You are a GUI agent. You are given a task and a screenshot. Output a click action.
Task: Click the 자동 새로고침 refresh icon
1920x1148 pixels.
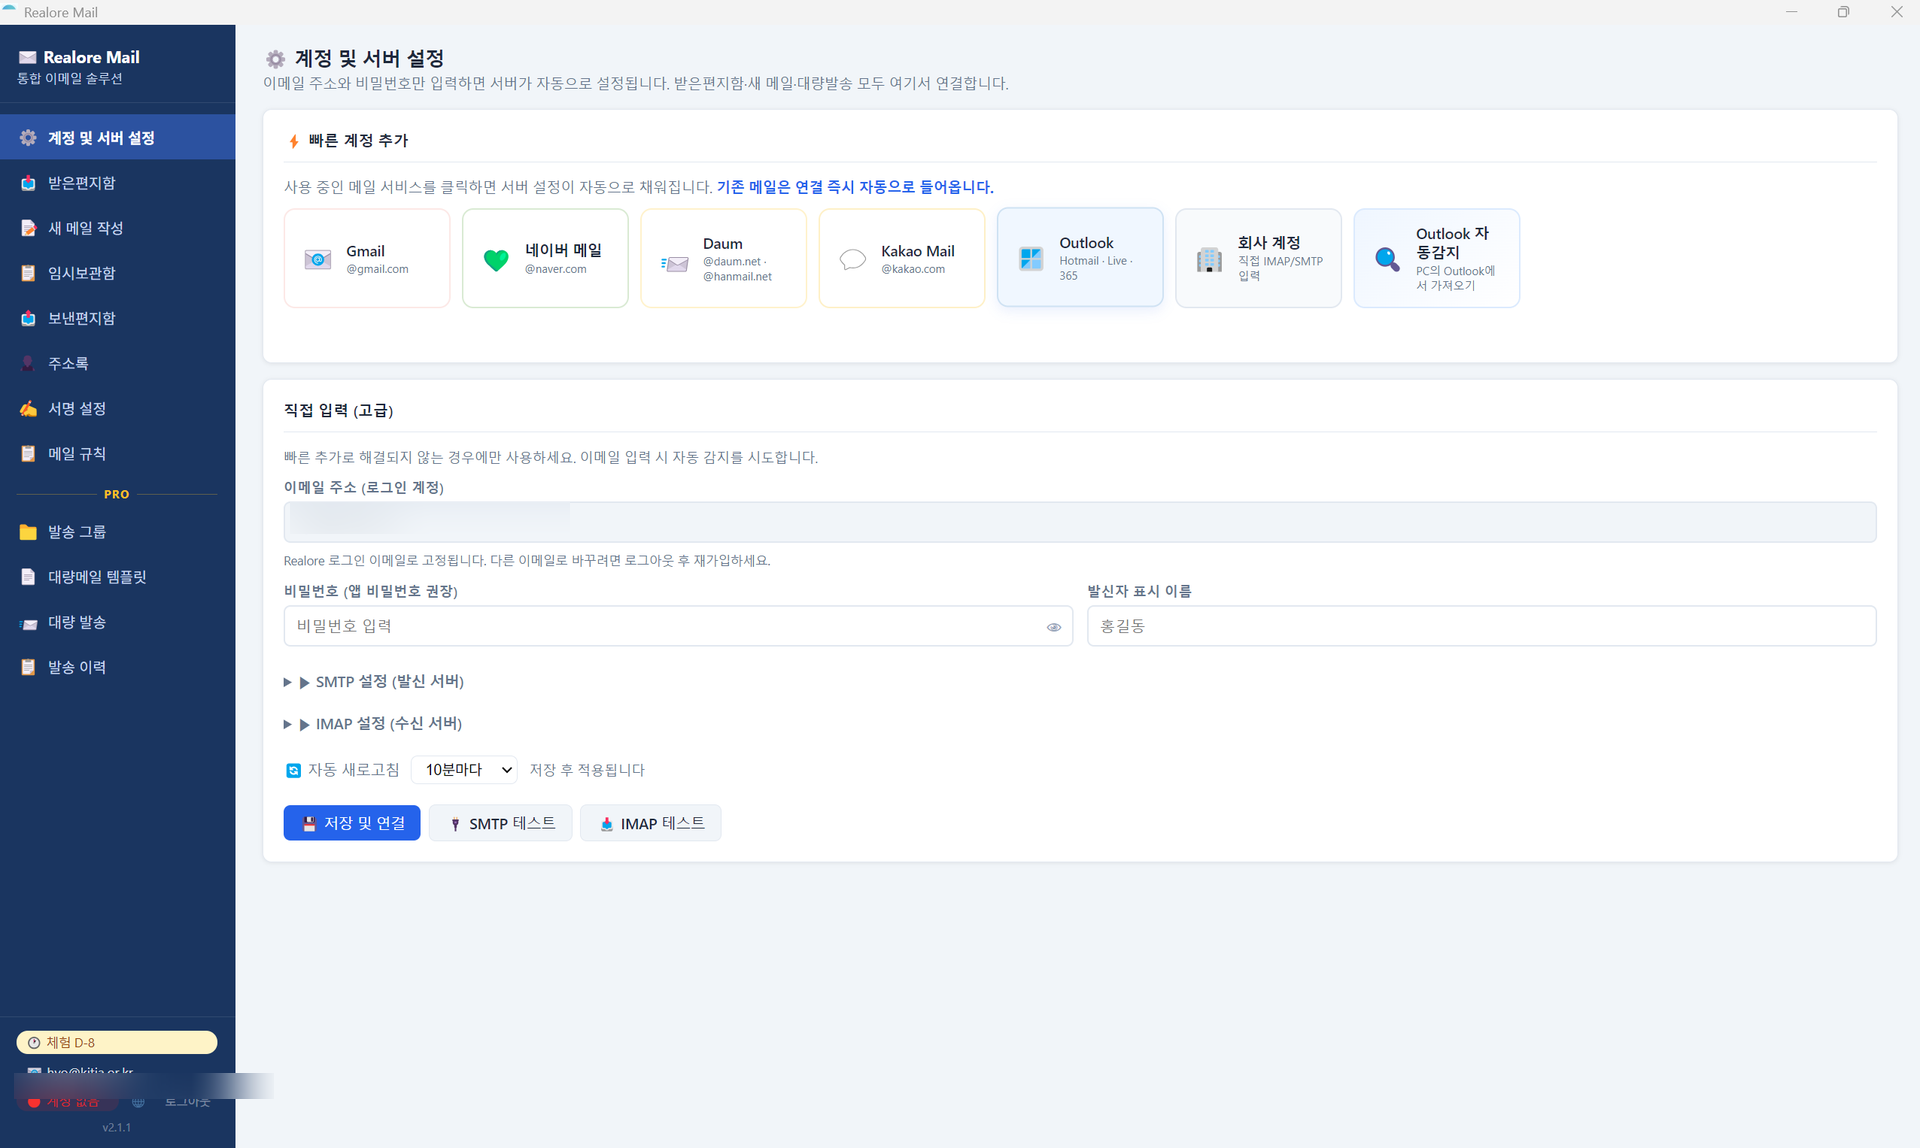[293, 770]
